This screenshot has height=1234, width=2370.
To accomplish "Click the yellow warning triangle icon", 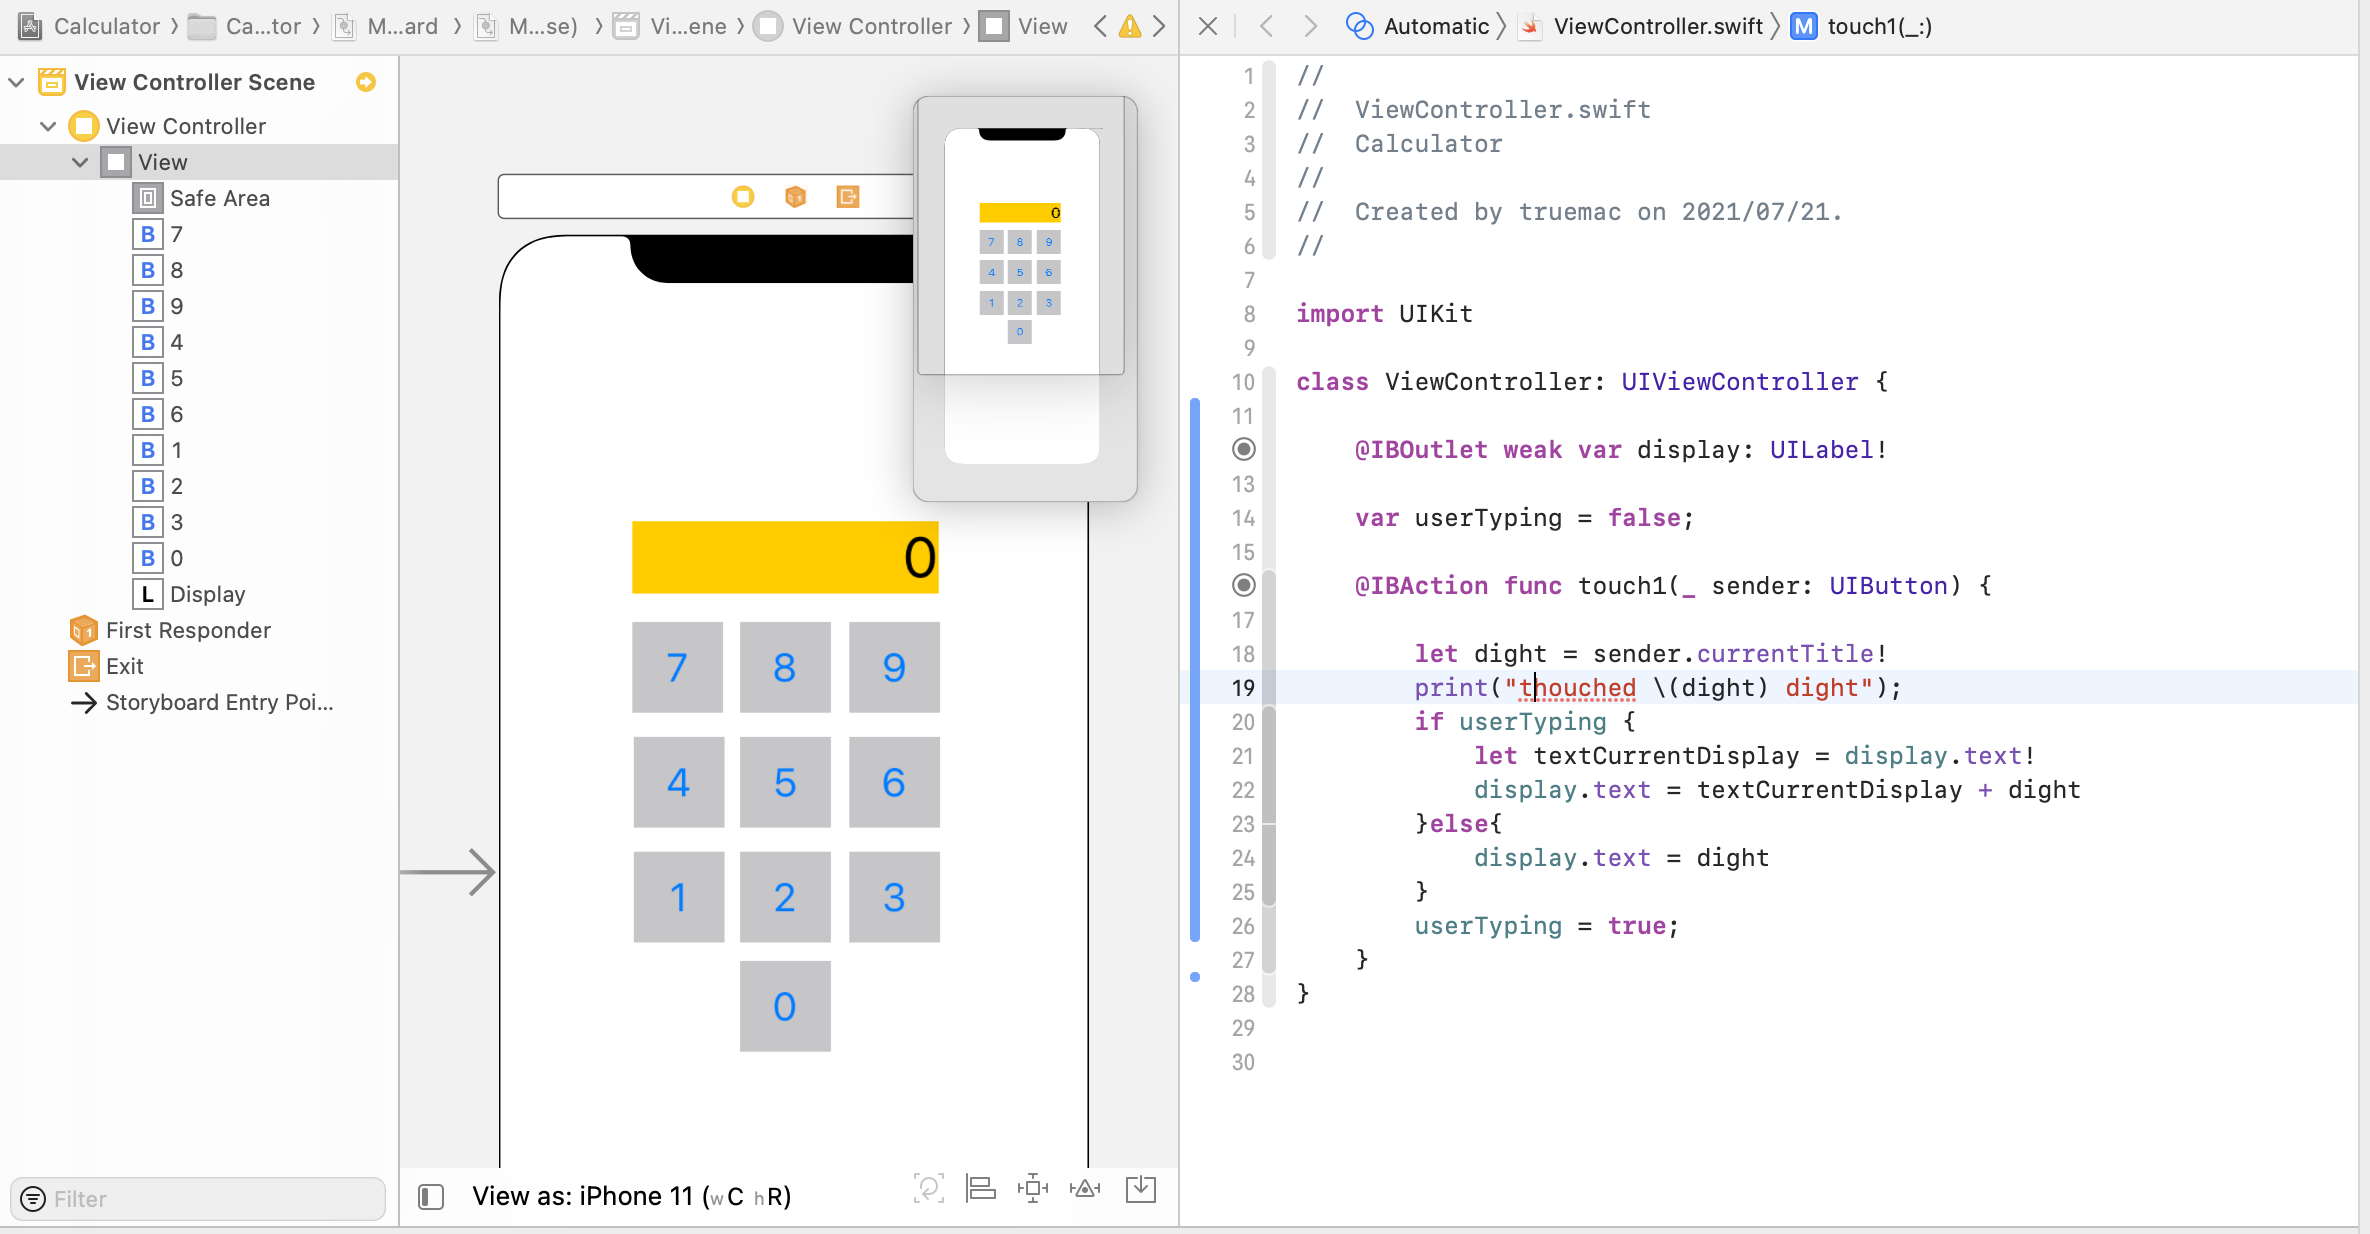I will tap(1129, 27).
